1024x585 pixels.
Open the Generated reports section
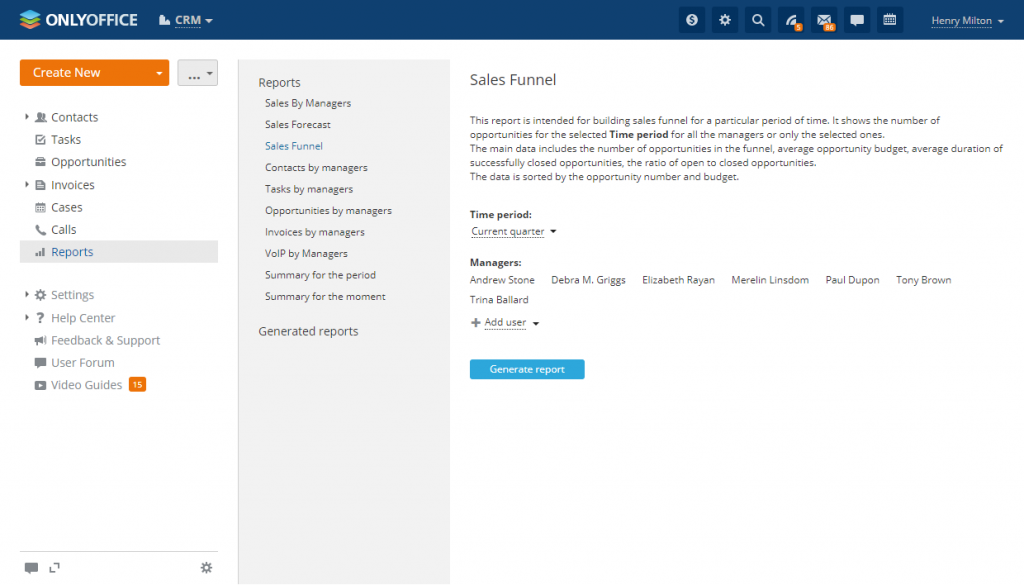pos(308,331)
